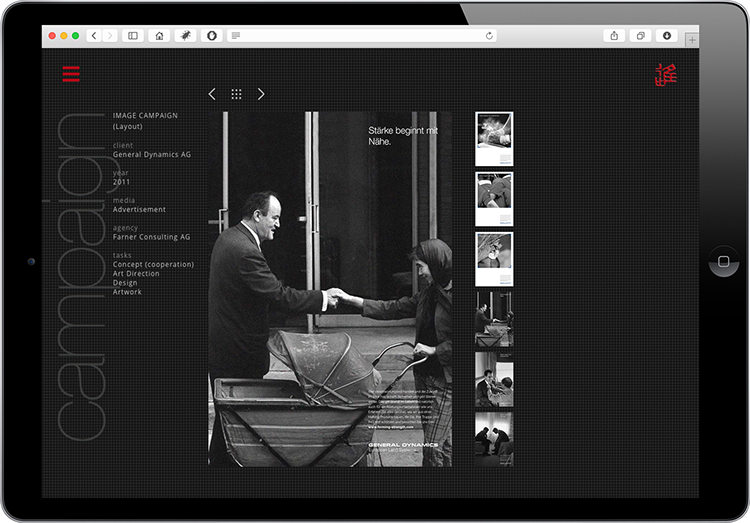The width and height of the screenshot is (750, 523).
Task: Open the browser downloads icon
Action: [x=667, y=36]
